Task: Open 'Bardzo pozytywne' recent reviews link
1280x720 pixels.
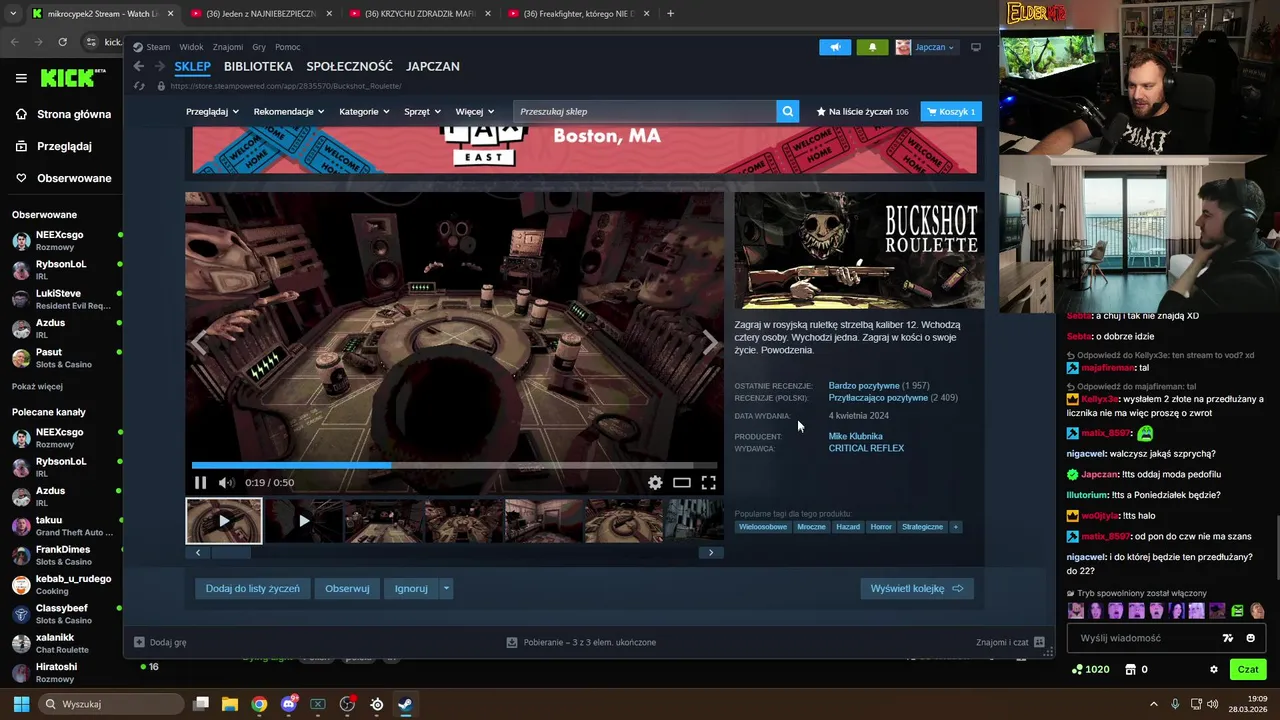Action: coord(864,386)
